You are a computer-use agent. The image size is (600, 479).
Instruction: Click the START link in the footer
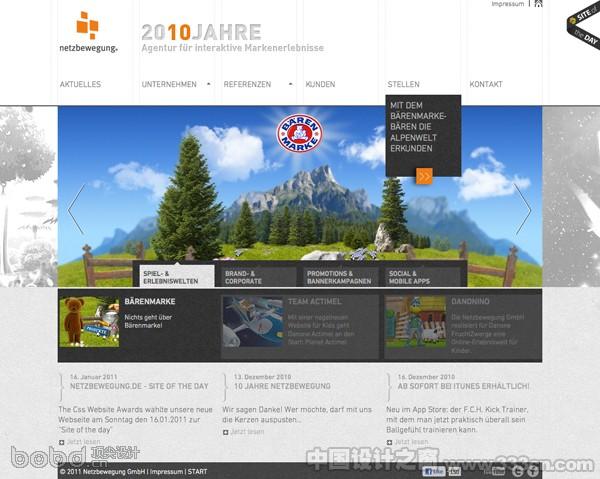(x=197, y=472)
